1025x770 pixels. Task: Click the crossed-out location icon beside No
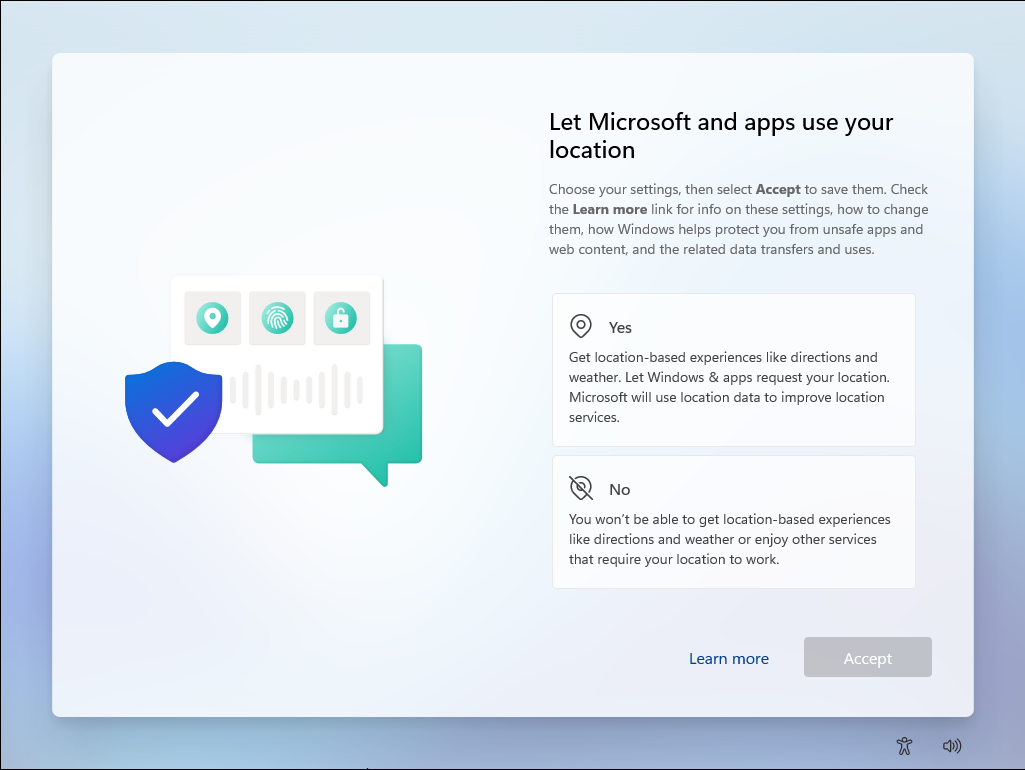[x=580, y=488]
